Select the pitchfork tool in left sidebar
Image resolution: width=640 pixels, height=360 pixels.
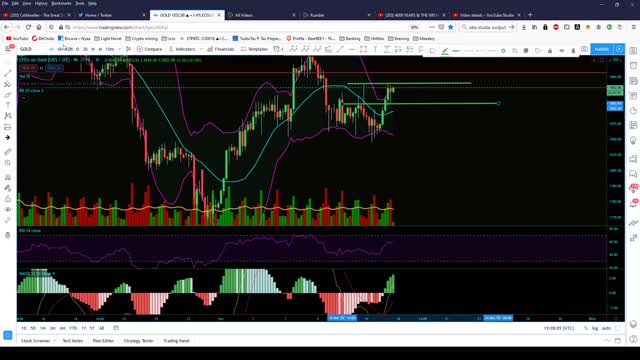(x=8, y=84)
